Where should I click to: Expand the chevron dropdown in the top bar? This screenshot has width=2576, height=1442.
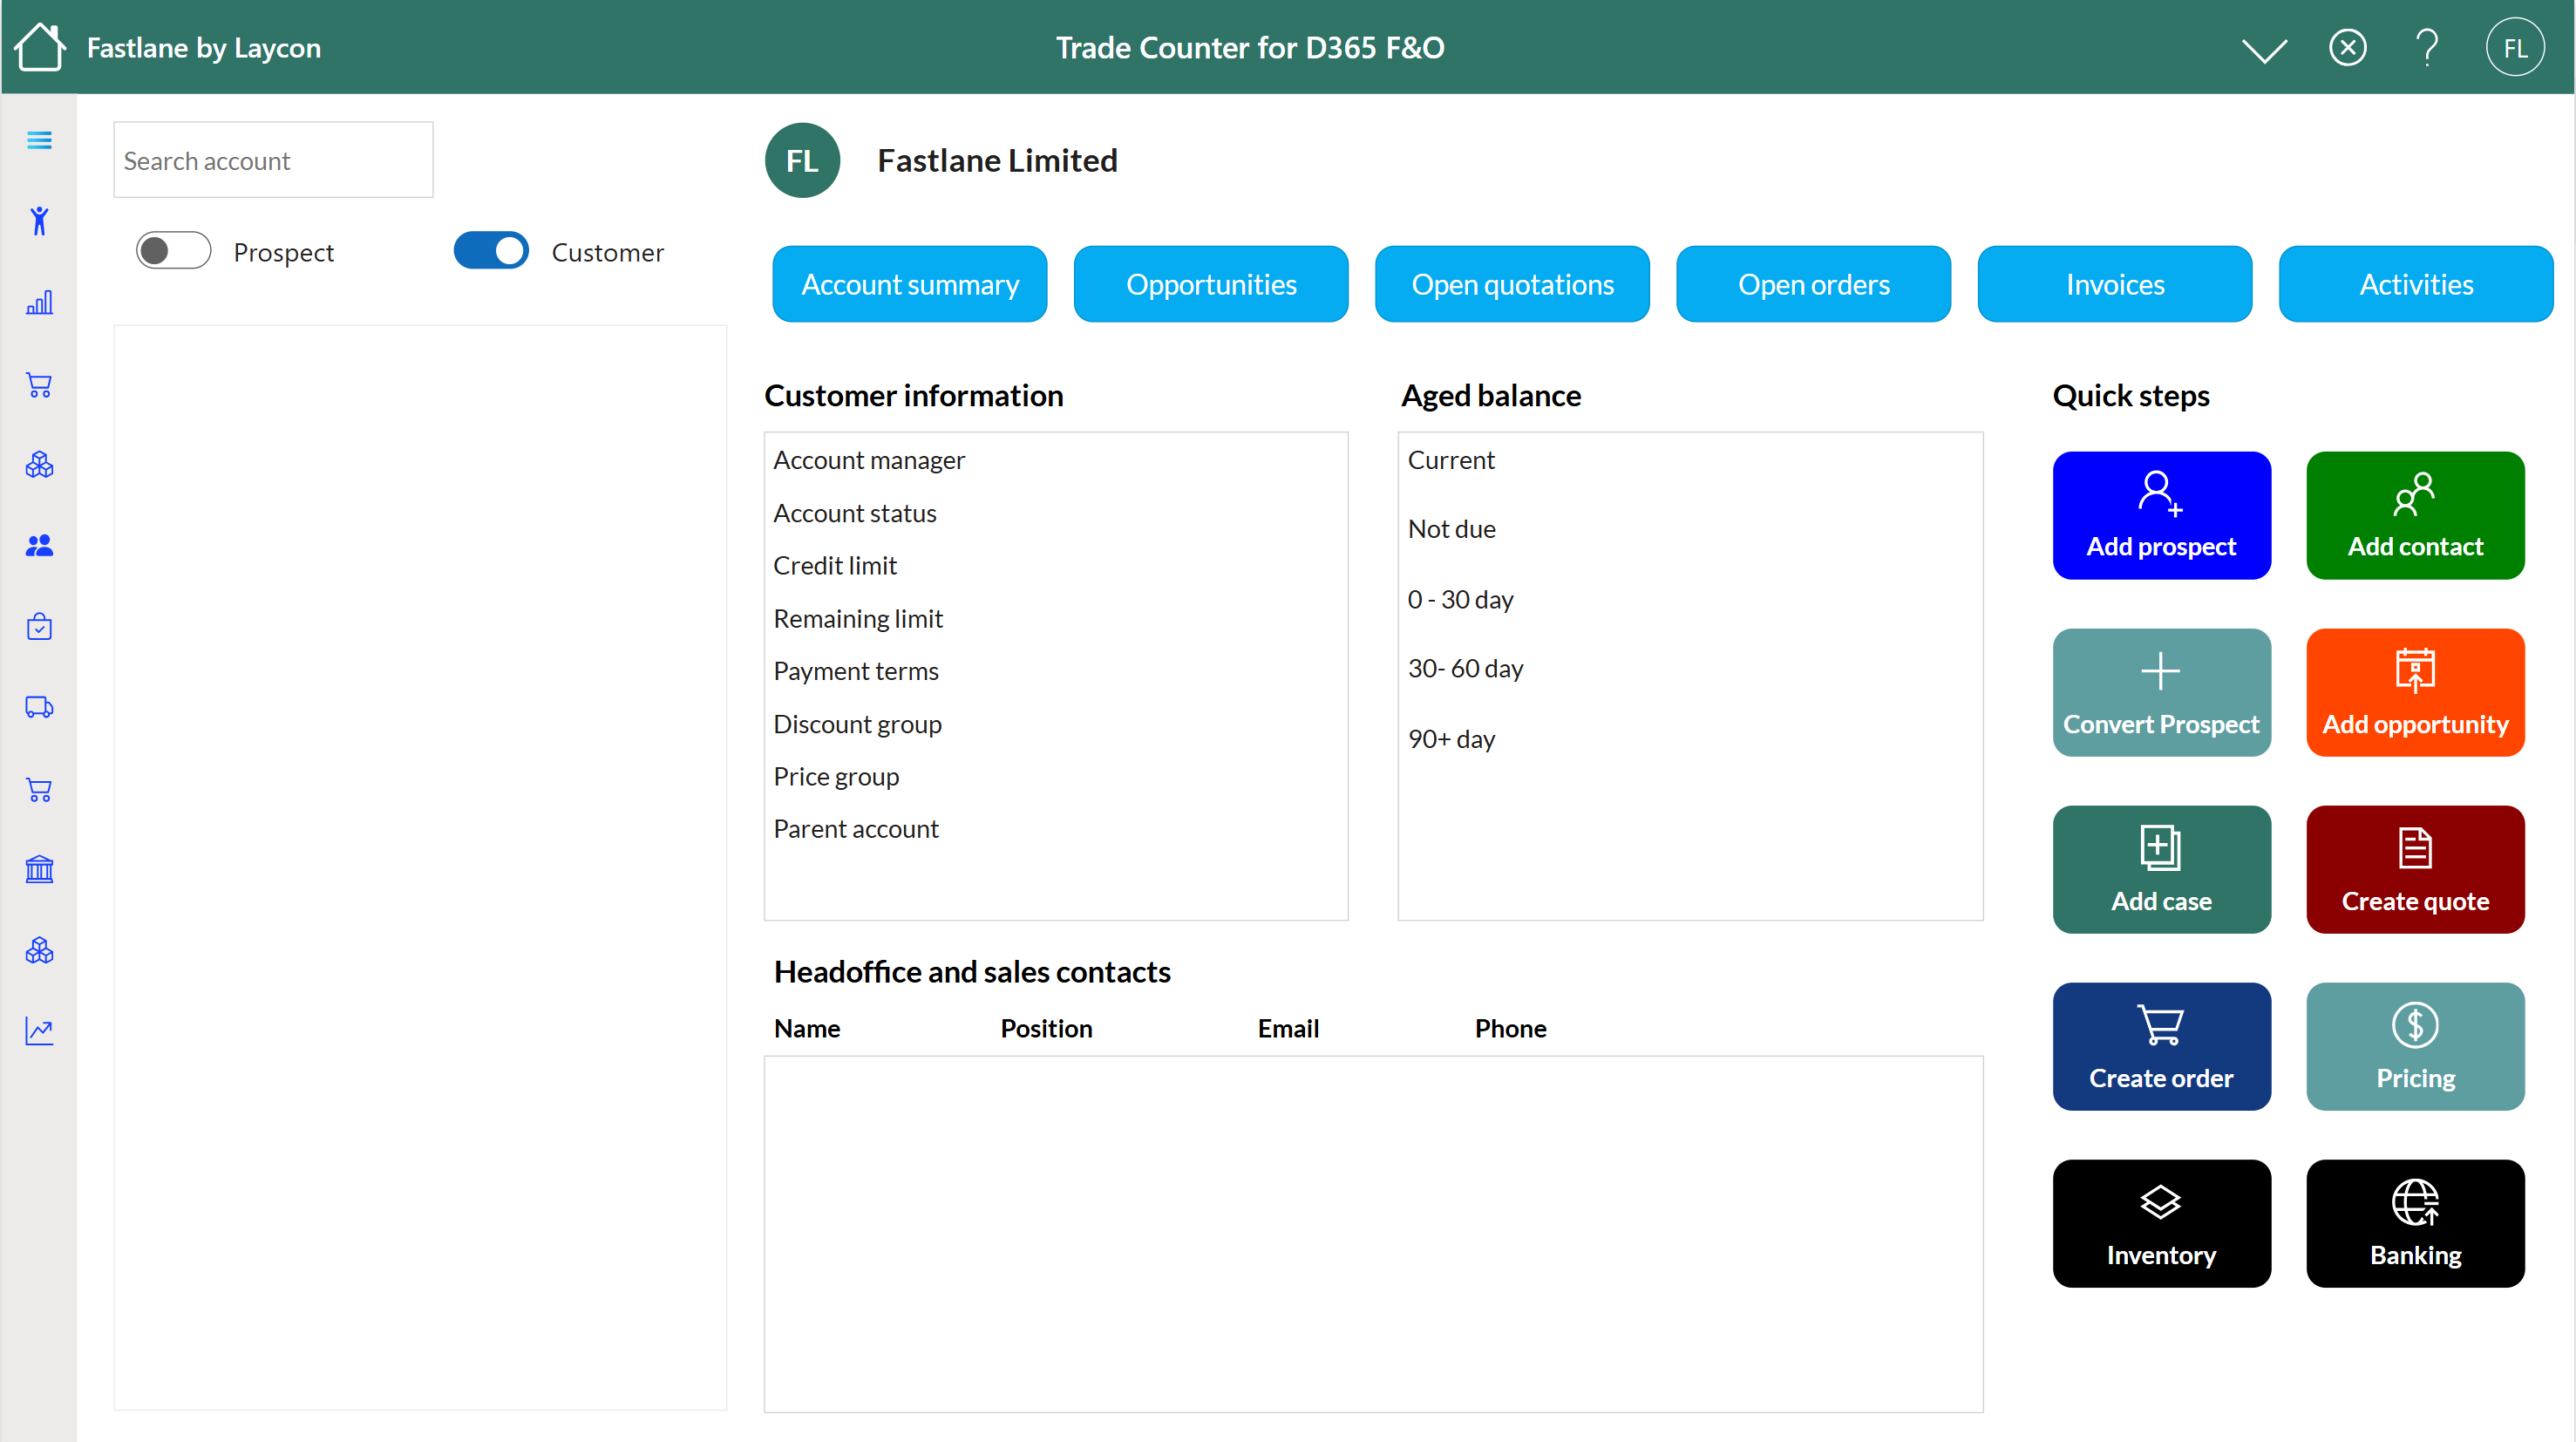[x=2264, y=47]
